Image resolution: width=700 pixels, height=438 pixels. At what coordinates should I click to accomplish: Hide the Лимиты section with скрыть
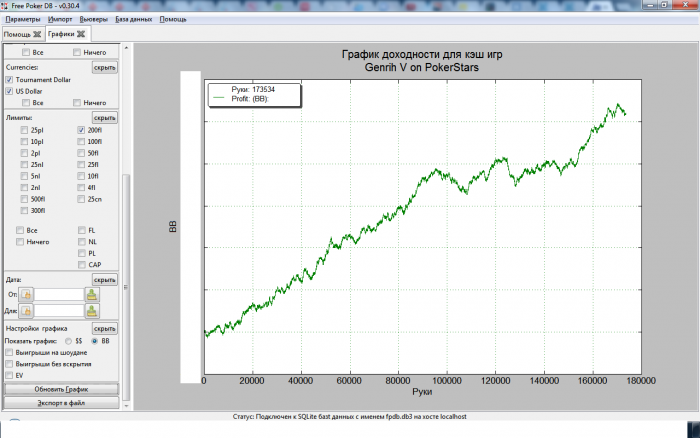click(105, 118)
